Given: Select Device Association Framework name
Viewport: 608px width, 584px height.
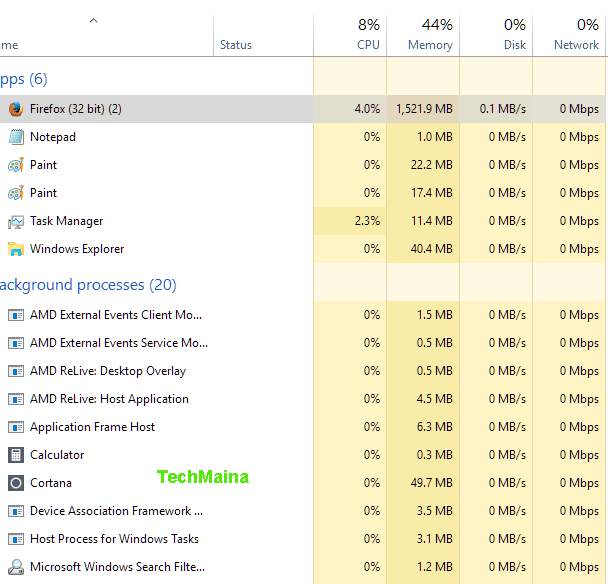Looking at the screenshot, I should (116, 511).
